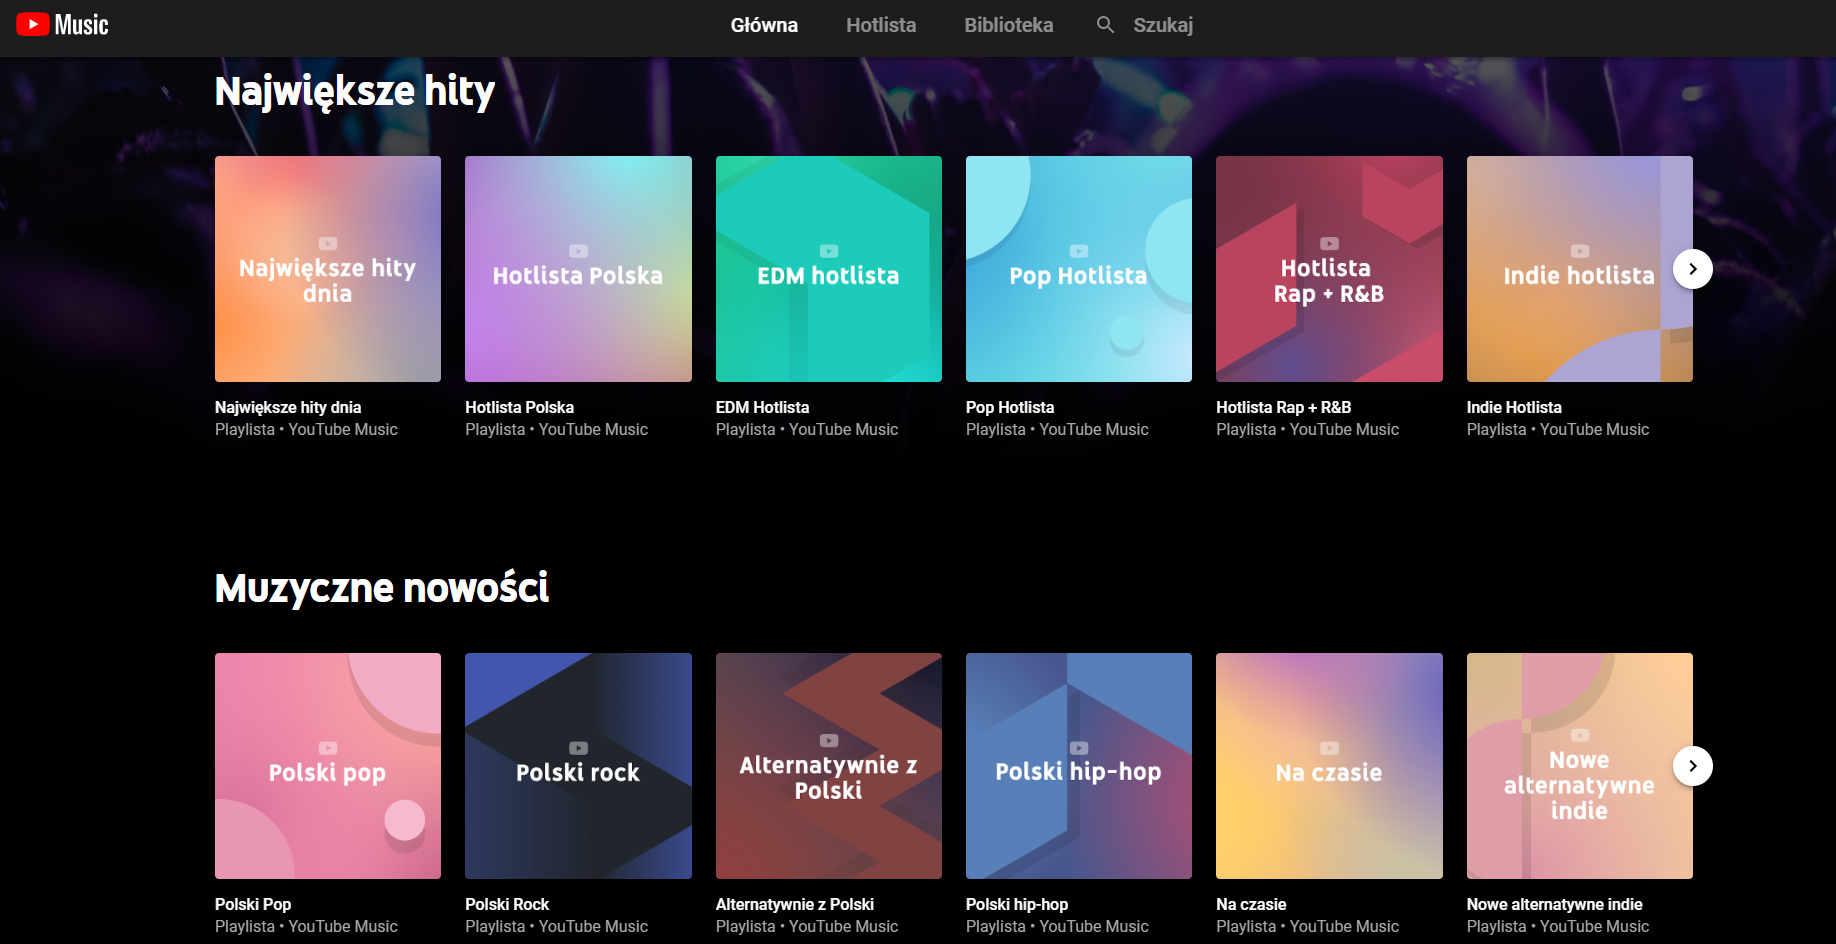Open the Na czasie playlist thumbnail
Screen dimensions: 1836x944
(1329, 766)
